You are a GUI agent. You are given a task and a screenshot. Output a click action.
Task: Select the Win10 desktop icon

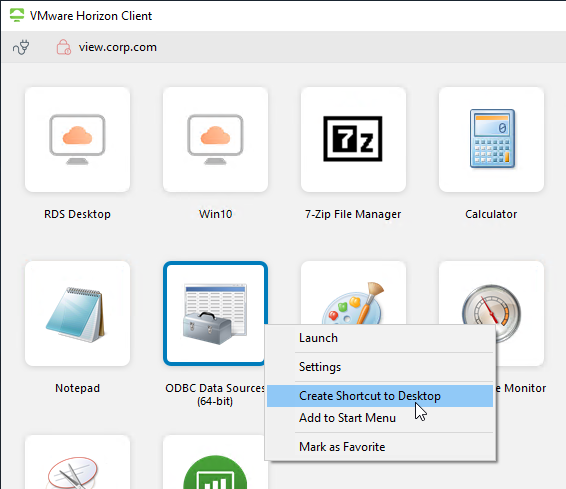pos(215,139)
